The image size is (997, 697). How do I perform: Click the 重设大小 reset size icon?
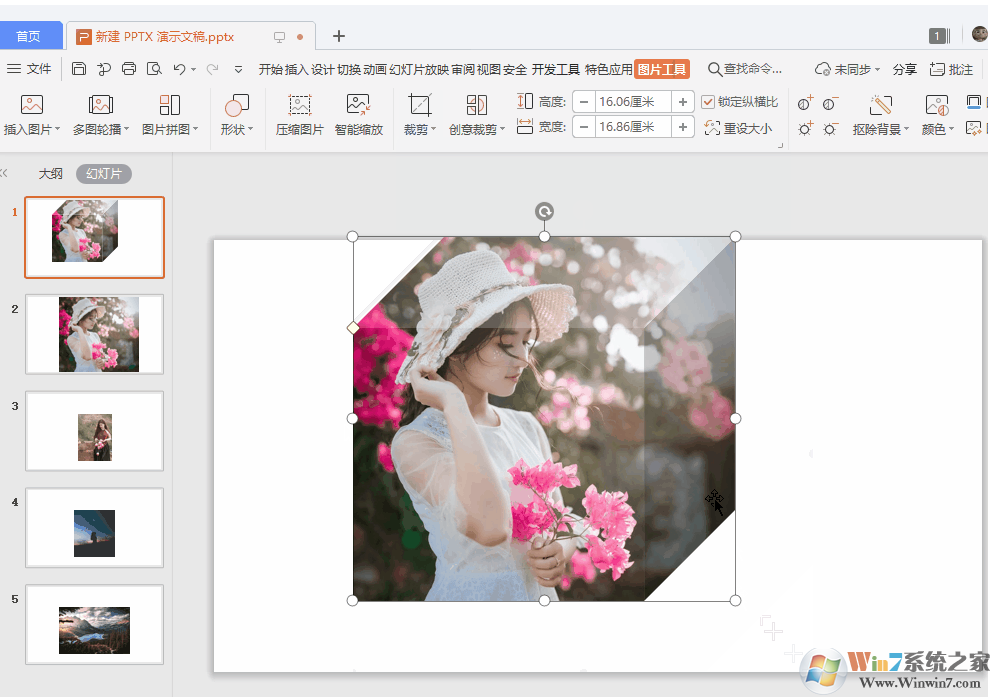point(739,128)
